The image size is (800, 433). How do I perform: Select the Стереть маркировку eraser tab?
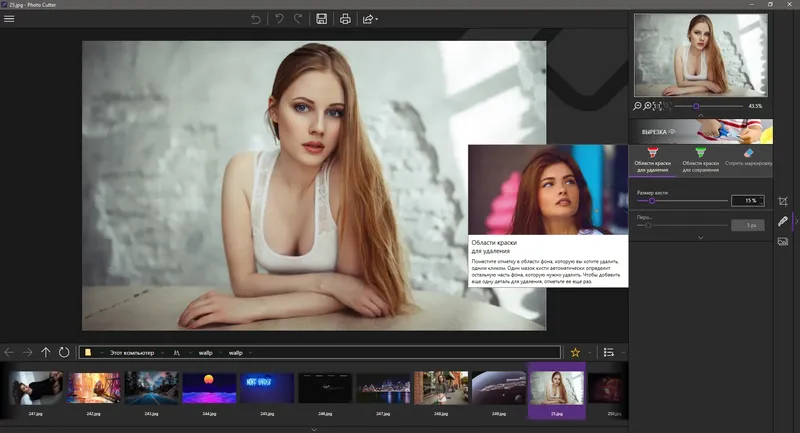(x=748, y=160)
